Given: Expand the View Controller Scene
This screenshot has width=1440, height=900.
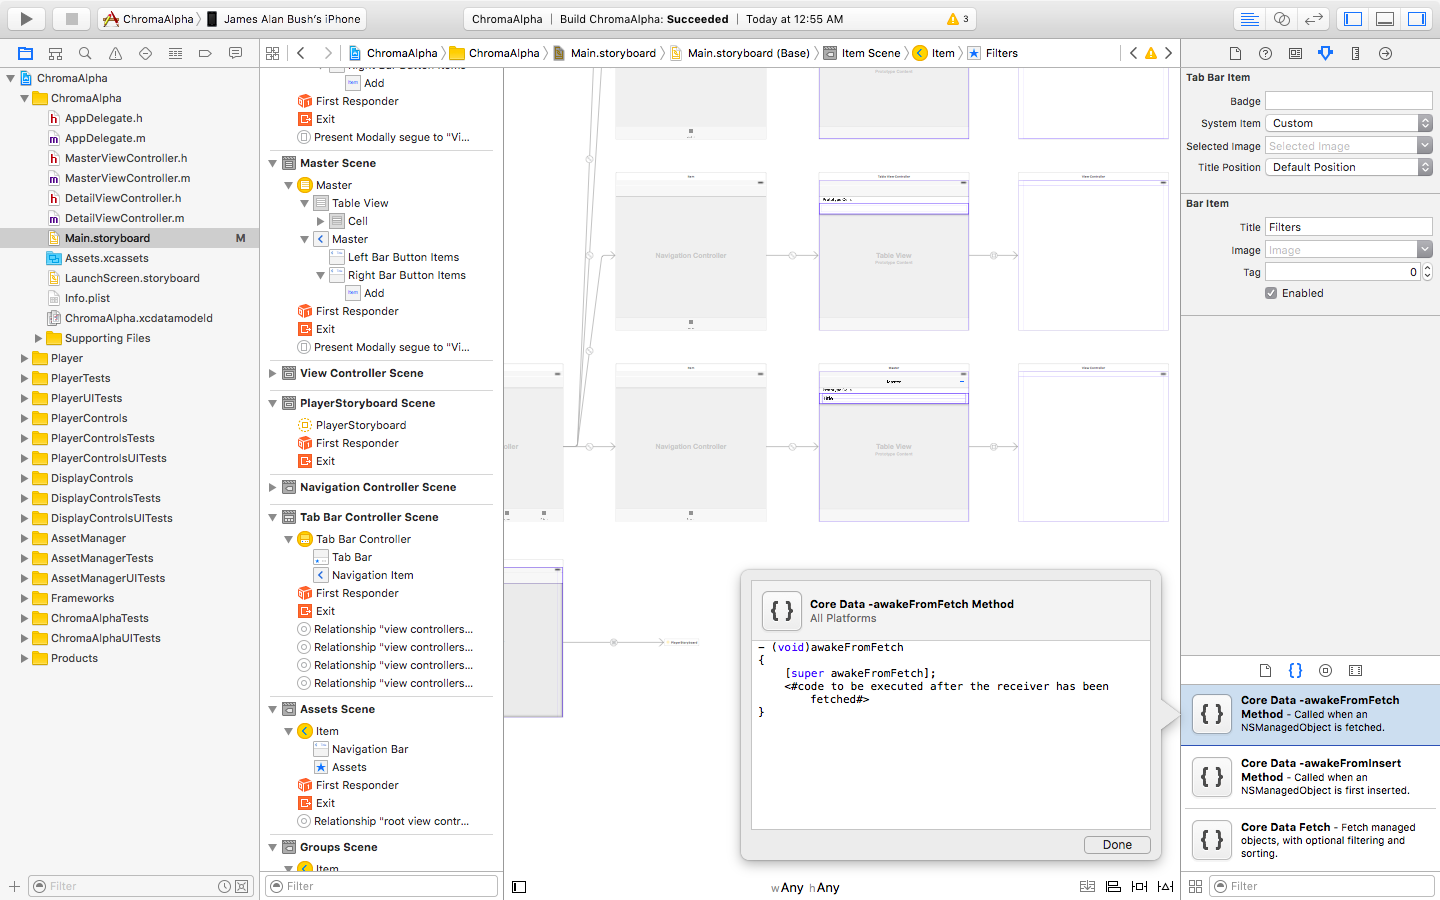Looking at the screenshot, I should [x=273, y=373].
